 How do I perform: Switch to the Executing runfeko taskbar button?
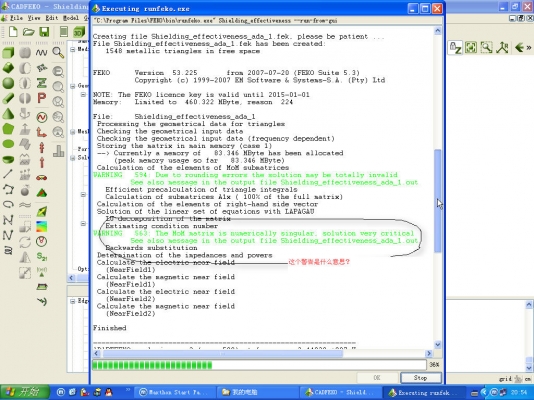[424, 393]
